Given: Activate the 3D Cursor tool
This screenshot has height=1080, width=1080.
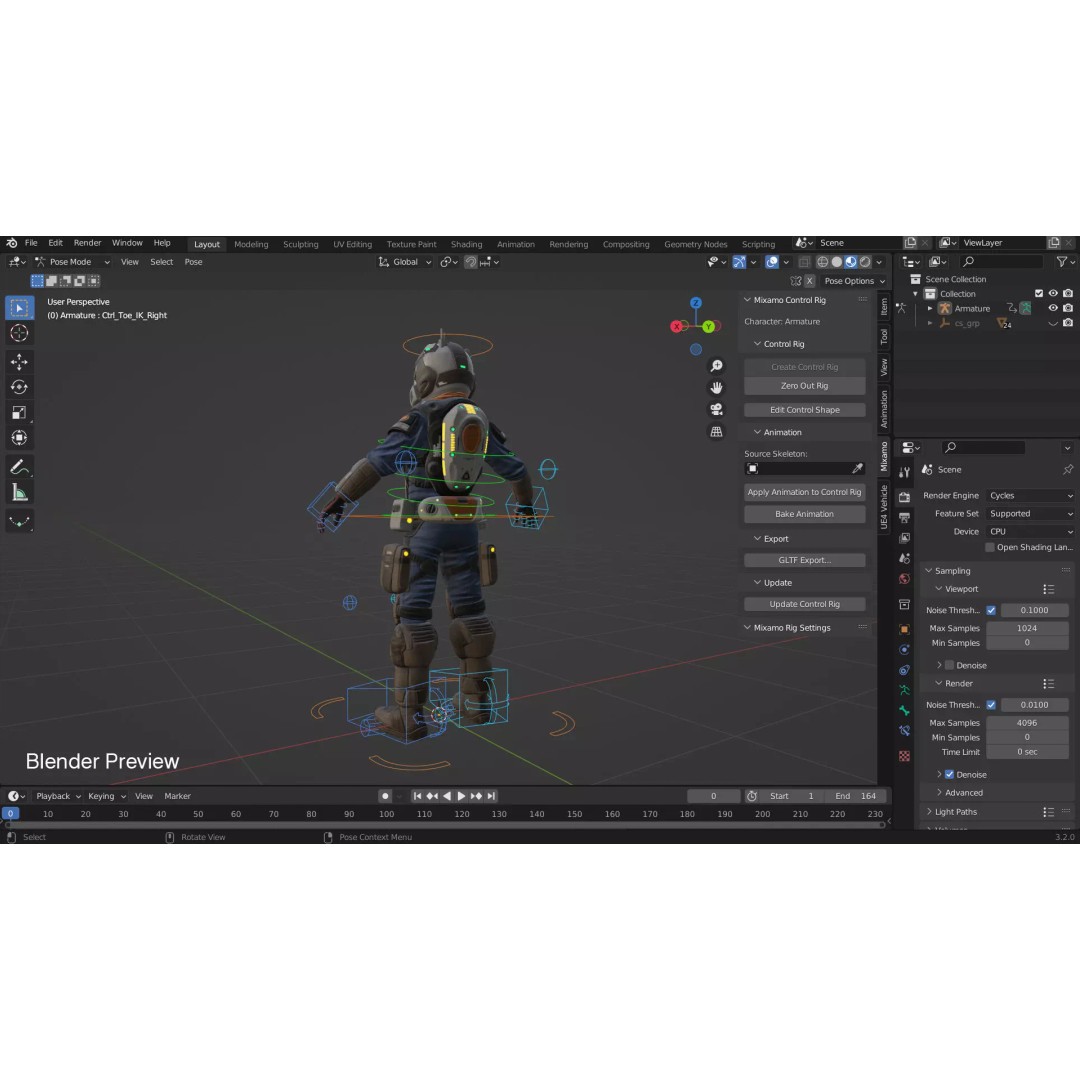Looking at the screenshot, I should point(19,333).
